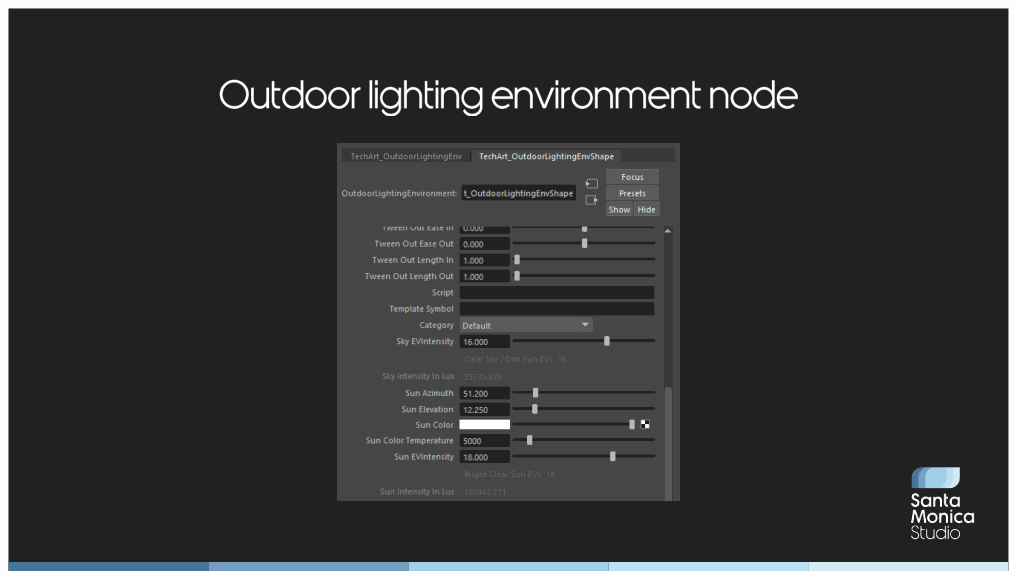
Task: Click the "Sky Intensity In Lux" label
Action: coord(418,376)
